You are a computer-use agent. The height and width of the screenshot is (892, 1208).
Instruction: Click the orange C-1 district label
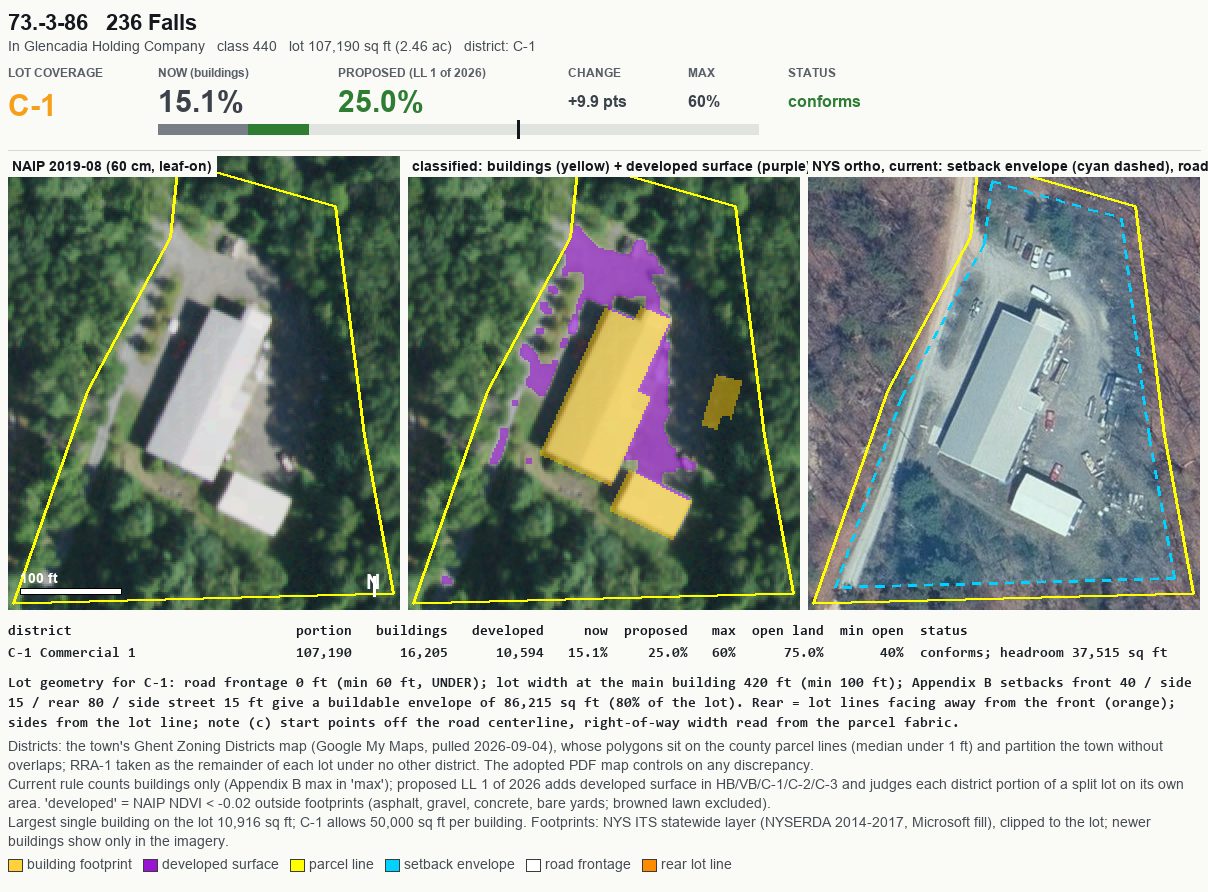31,105
